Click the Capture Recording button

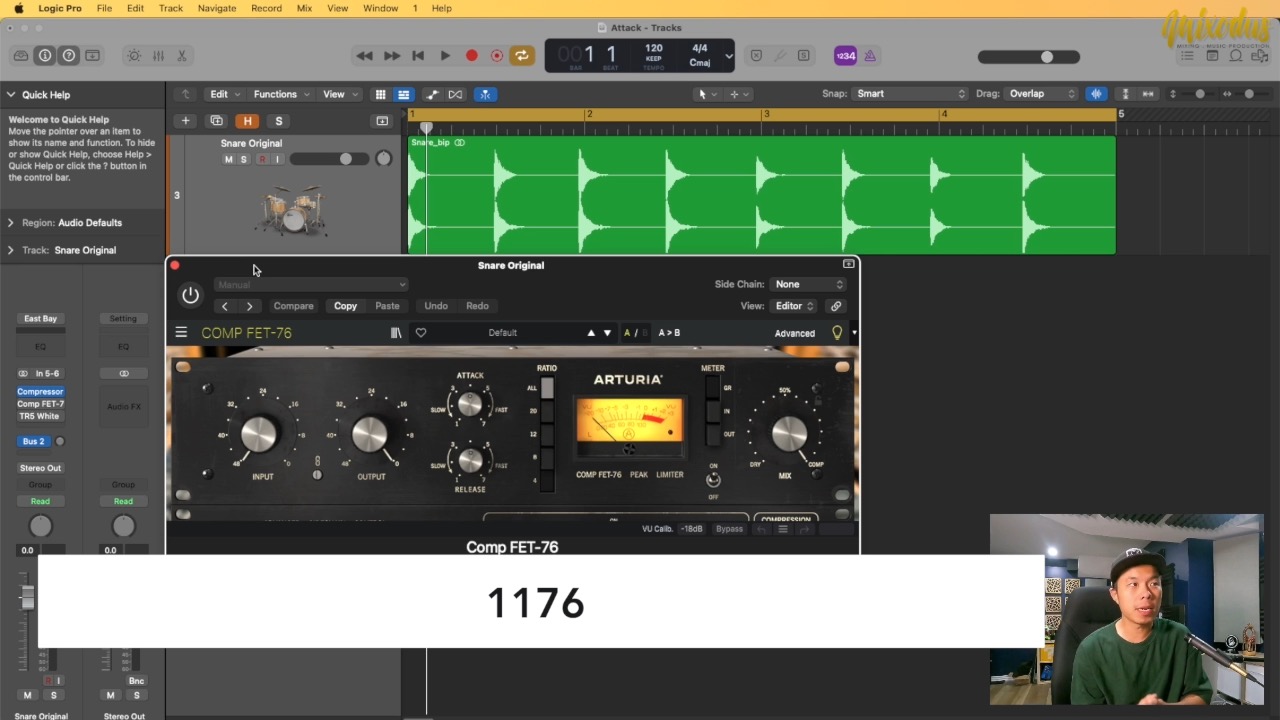coord(497,56)
